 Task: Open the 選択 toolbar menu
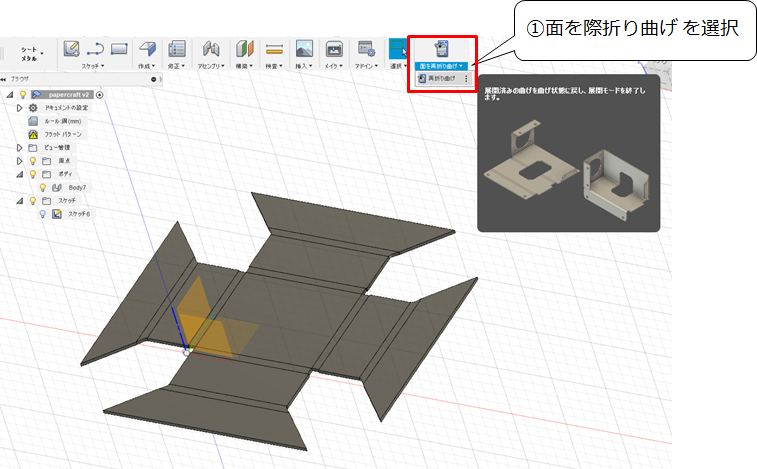coord(398,66)
